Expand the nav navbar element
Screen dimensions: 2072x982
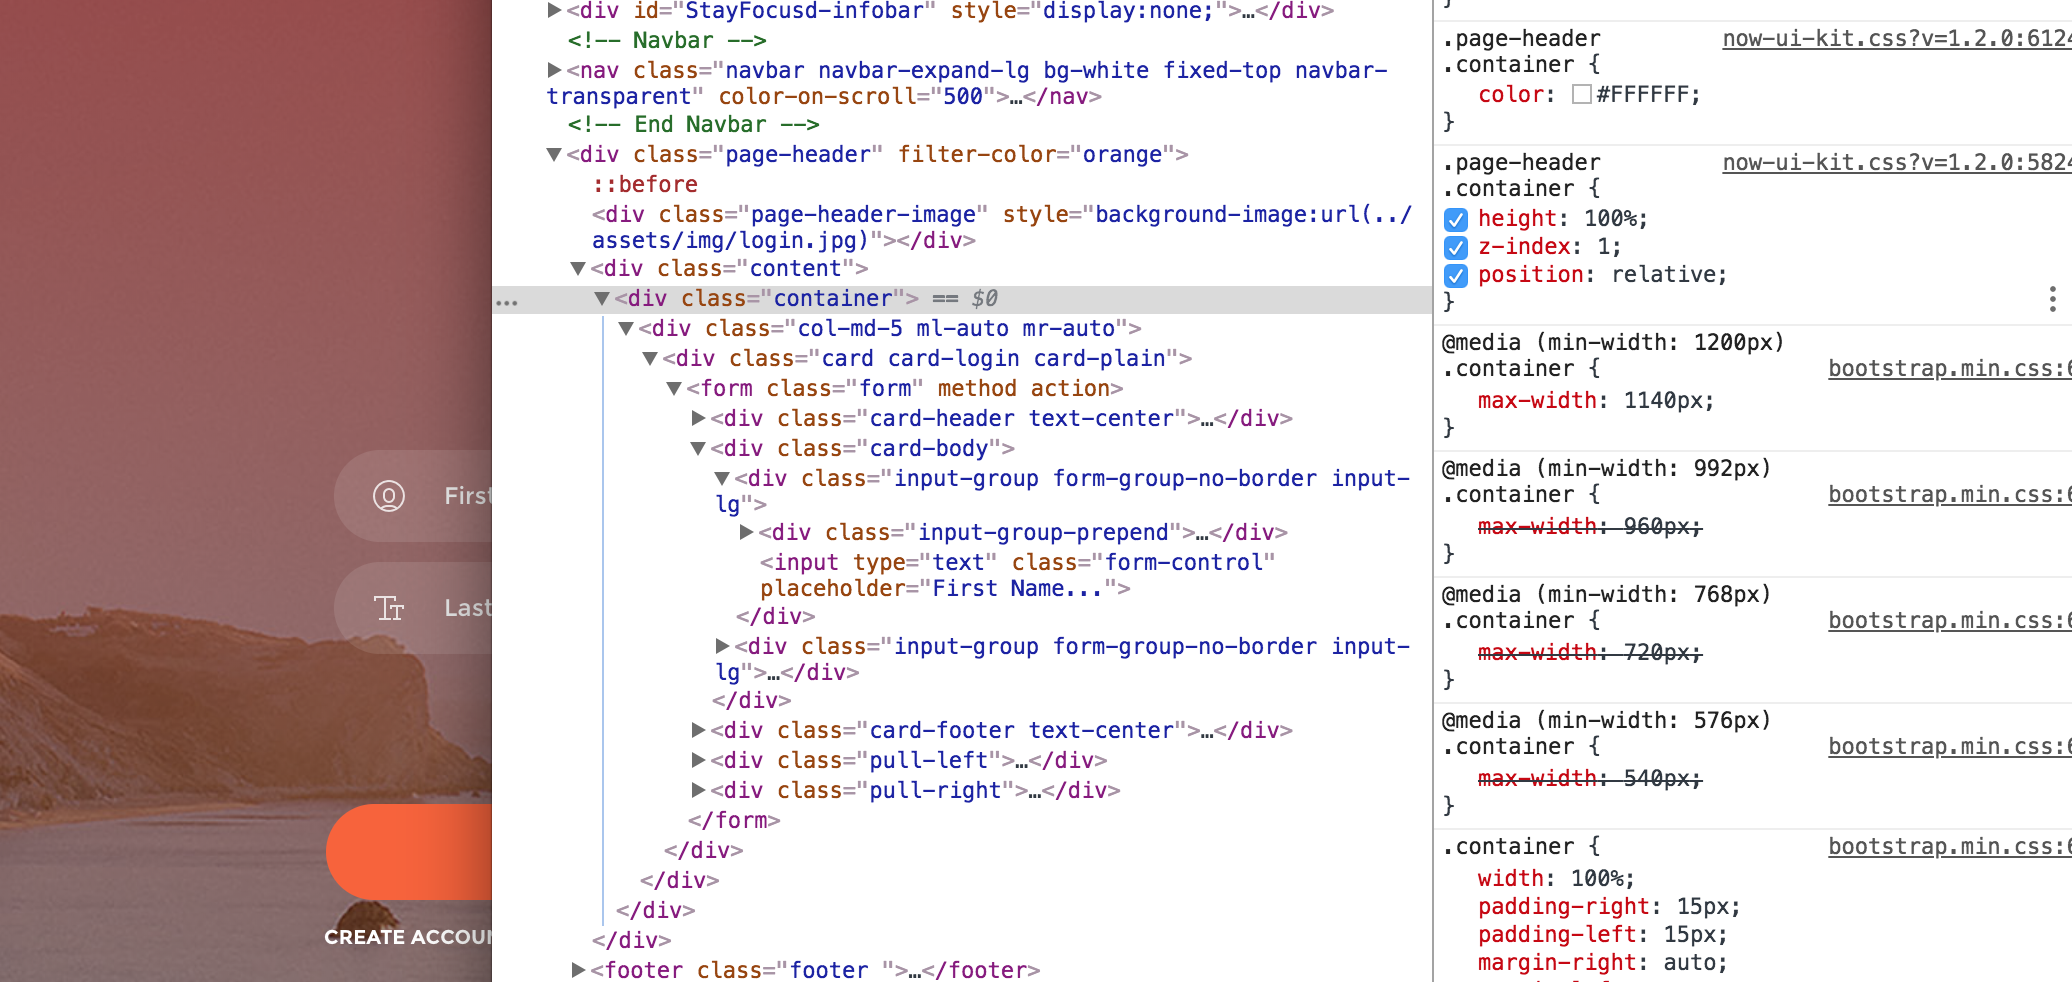pyautogui.click(x=554, y=70)
